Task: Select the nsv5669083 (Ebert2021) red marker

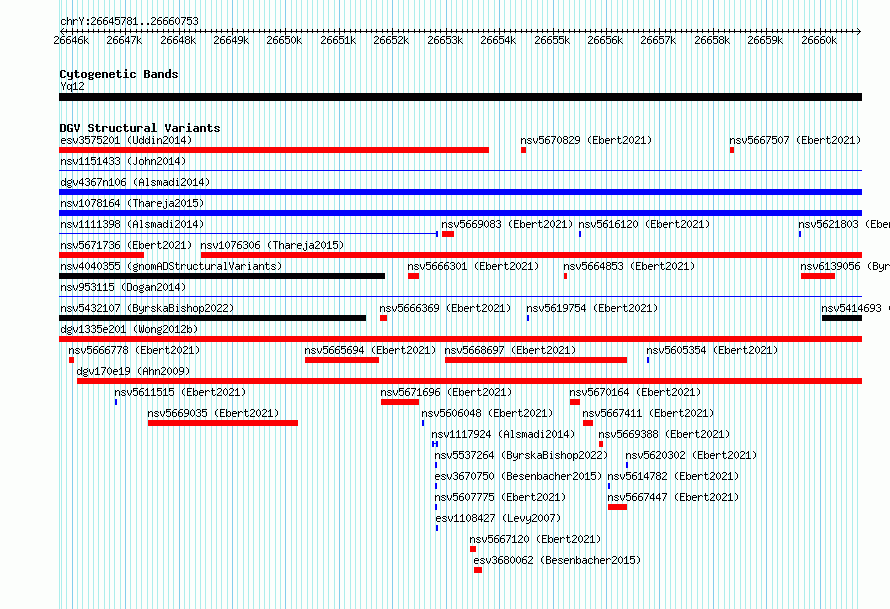Action: click(448, 234)
